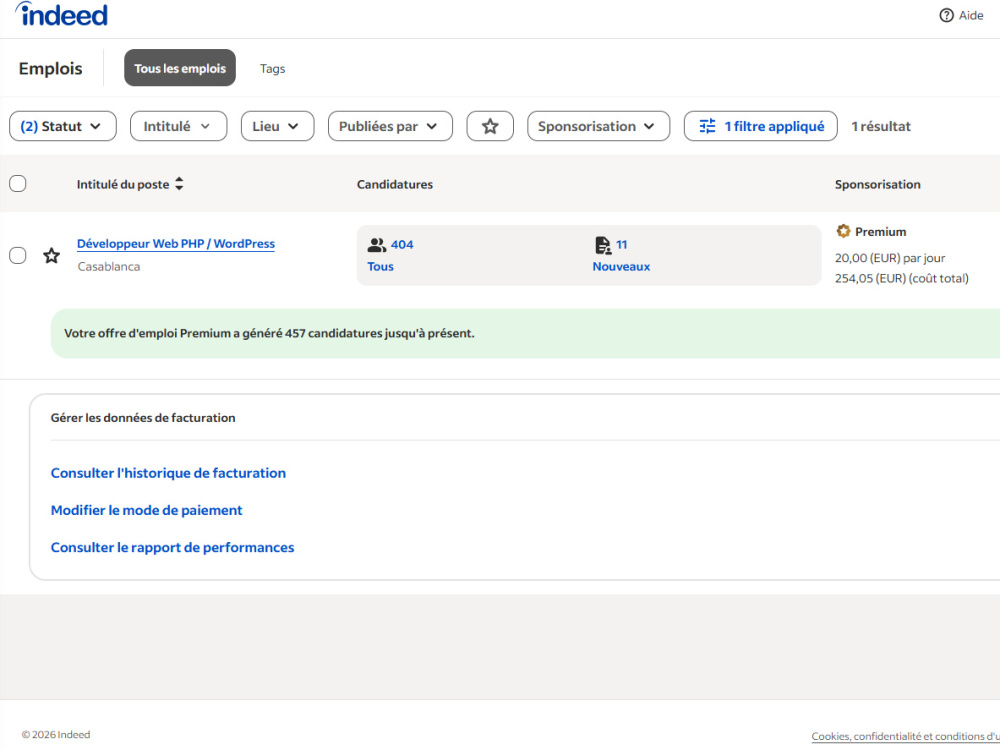
Task: Expand the Statut filter dropdown
Action: pos(62,126)
